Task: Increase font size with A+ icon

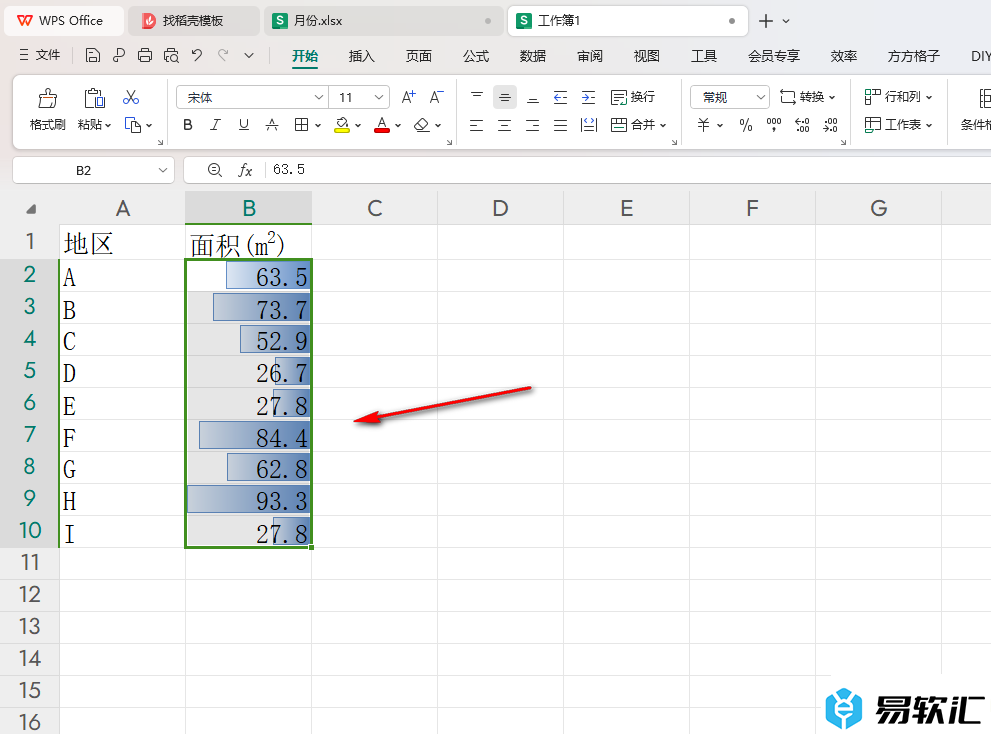Action: (x=408, y=97)
